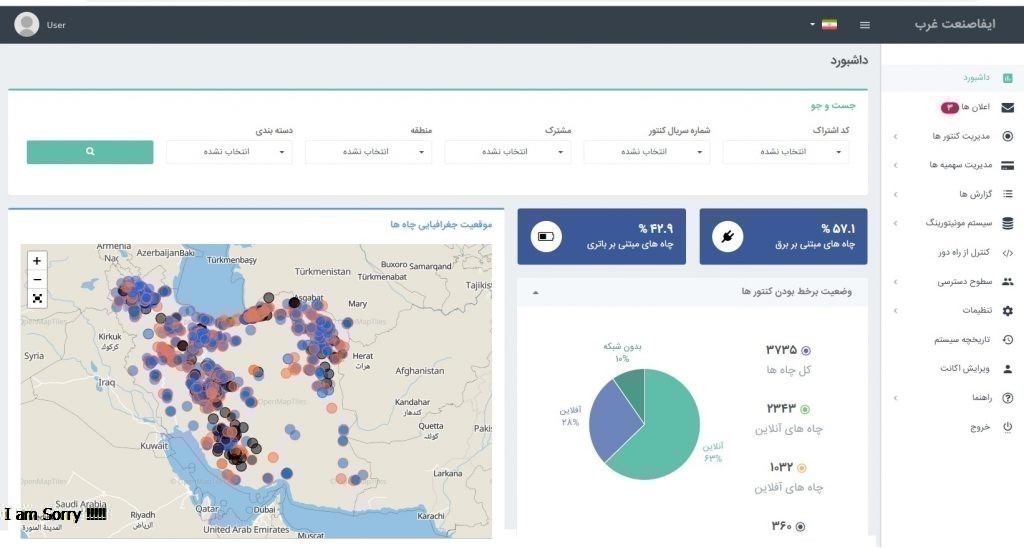Viewport: 1024px width, 548px height.
Task: Click the black well marker near Ashgabat
Action: [295, 302]
